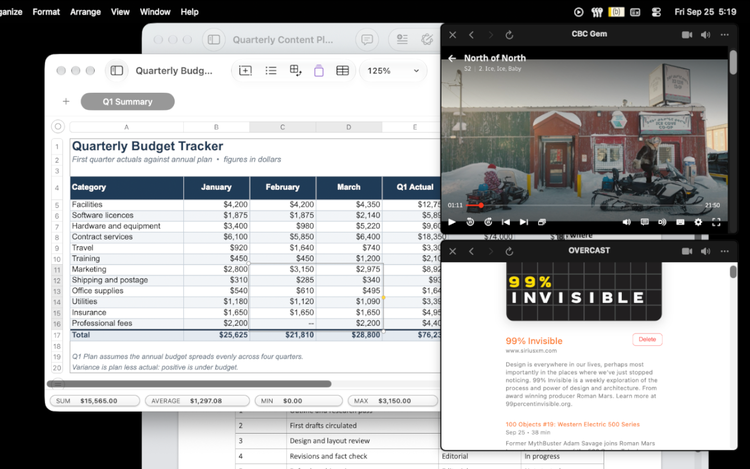
Task: Click the Revisions and fact check row
Action: pos(328,456)
